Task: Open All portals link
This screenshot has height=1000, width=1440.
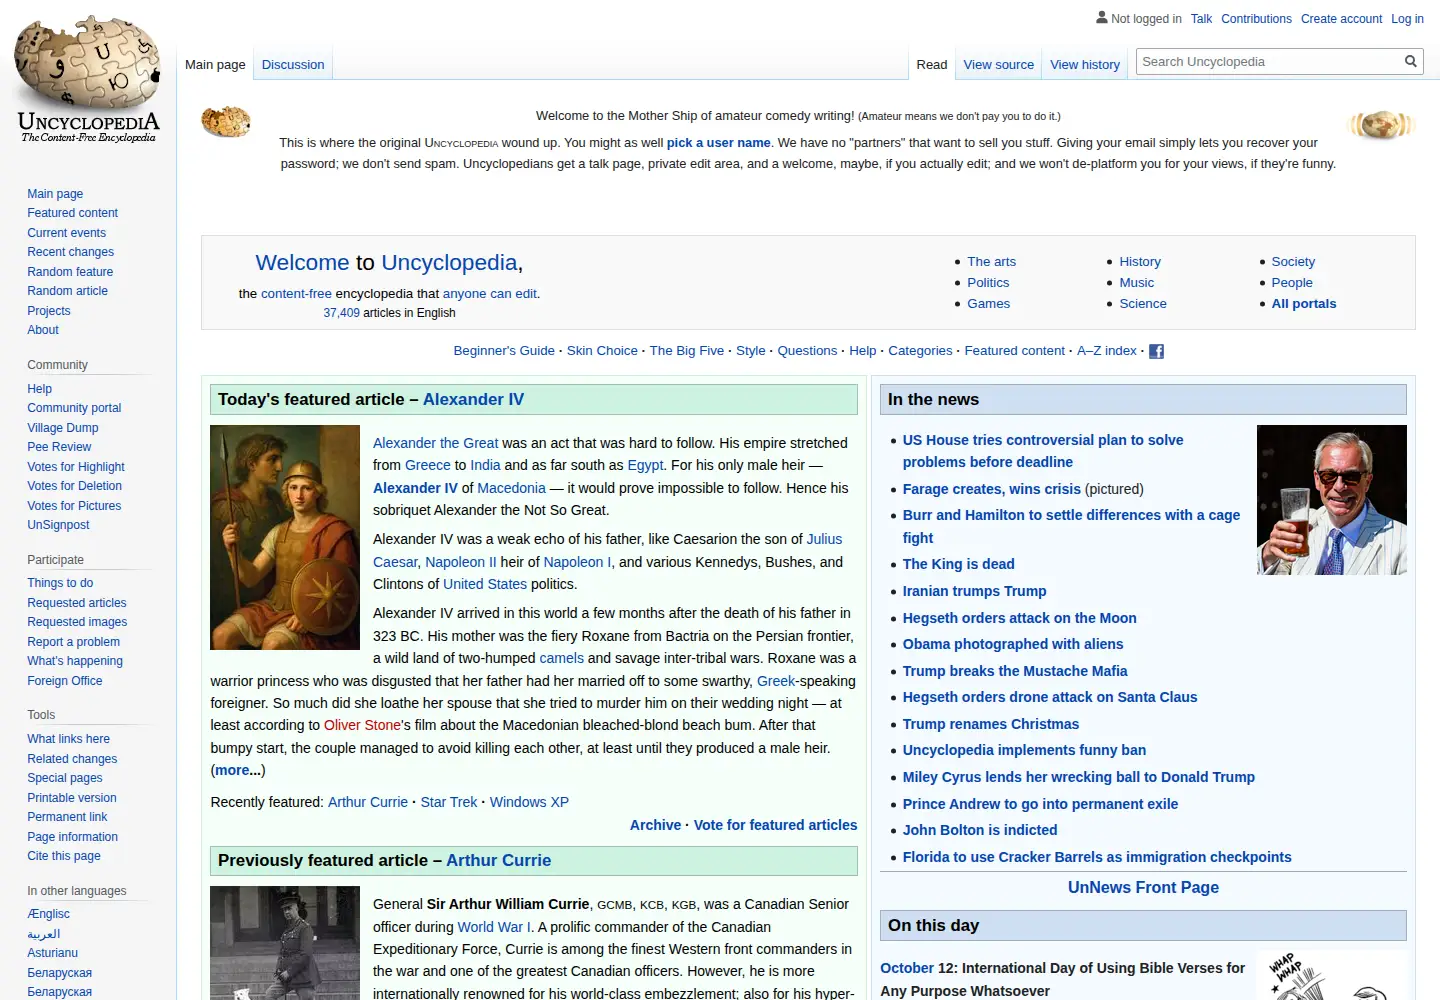Action: pyautogui.click(x=1304, y=304)
